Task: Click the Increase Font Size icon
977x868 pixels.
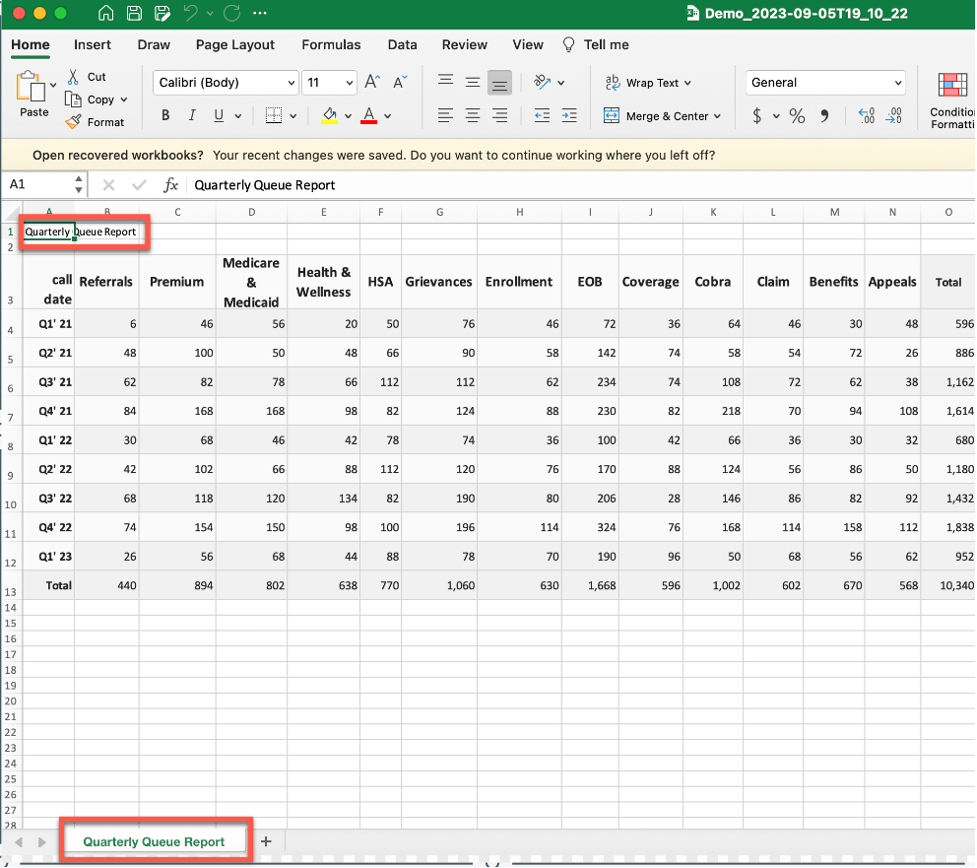Action: point(372,83)
